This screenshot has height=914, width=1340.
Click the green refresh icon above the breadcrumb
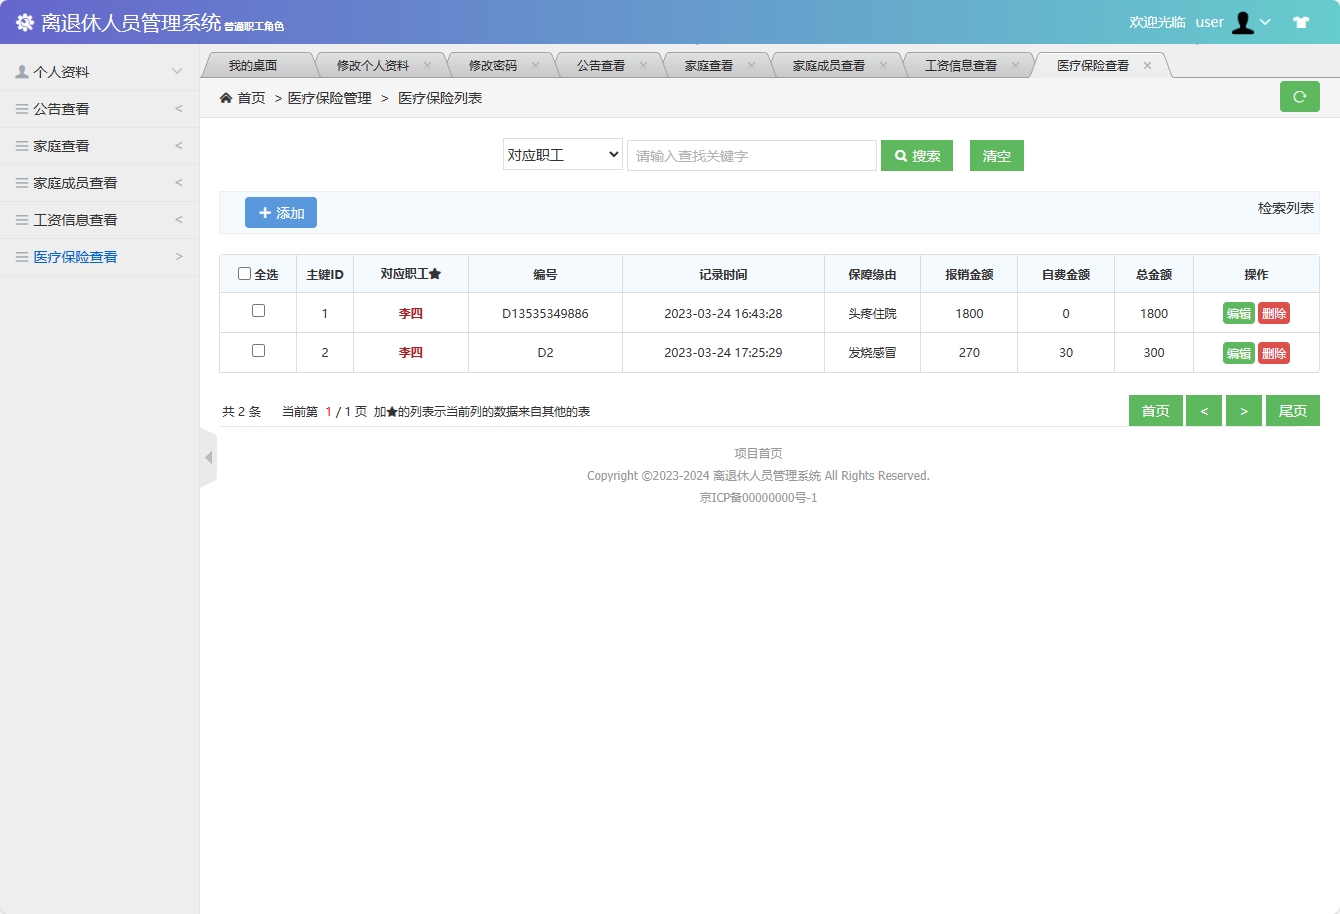1300,96
